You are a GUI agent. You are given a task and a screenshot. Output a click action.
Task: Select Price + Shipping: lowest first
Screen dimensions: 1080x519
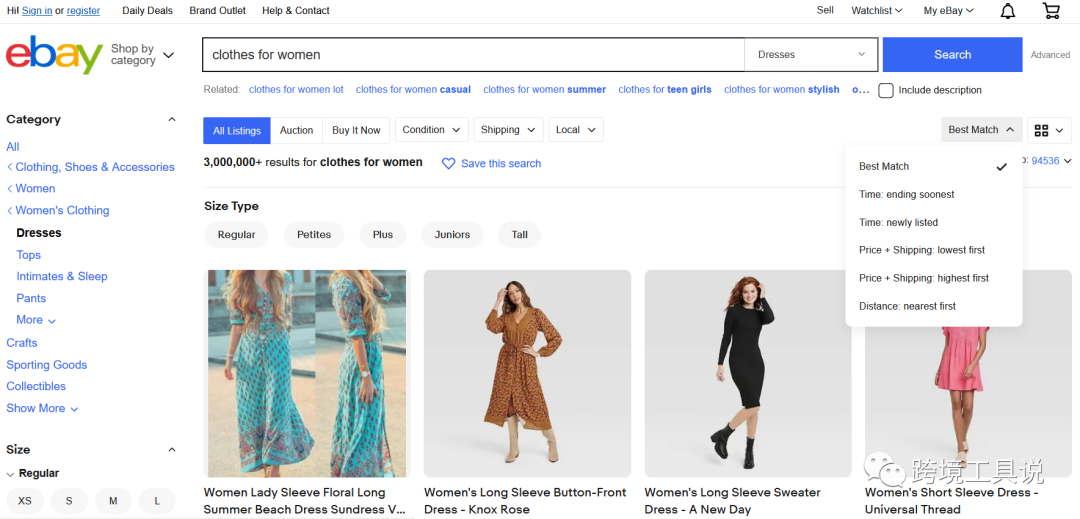tap(921, 250)
